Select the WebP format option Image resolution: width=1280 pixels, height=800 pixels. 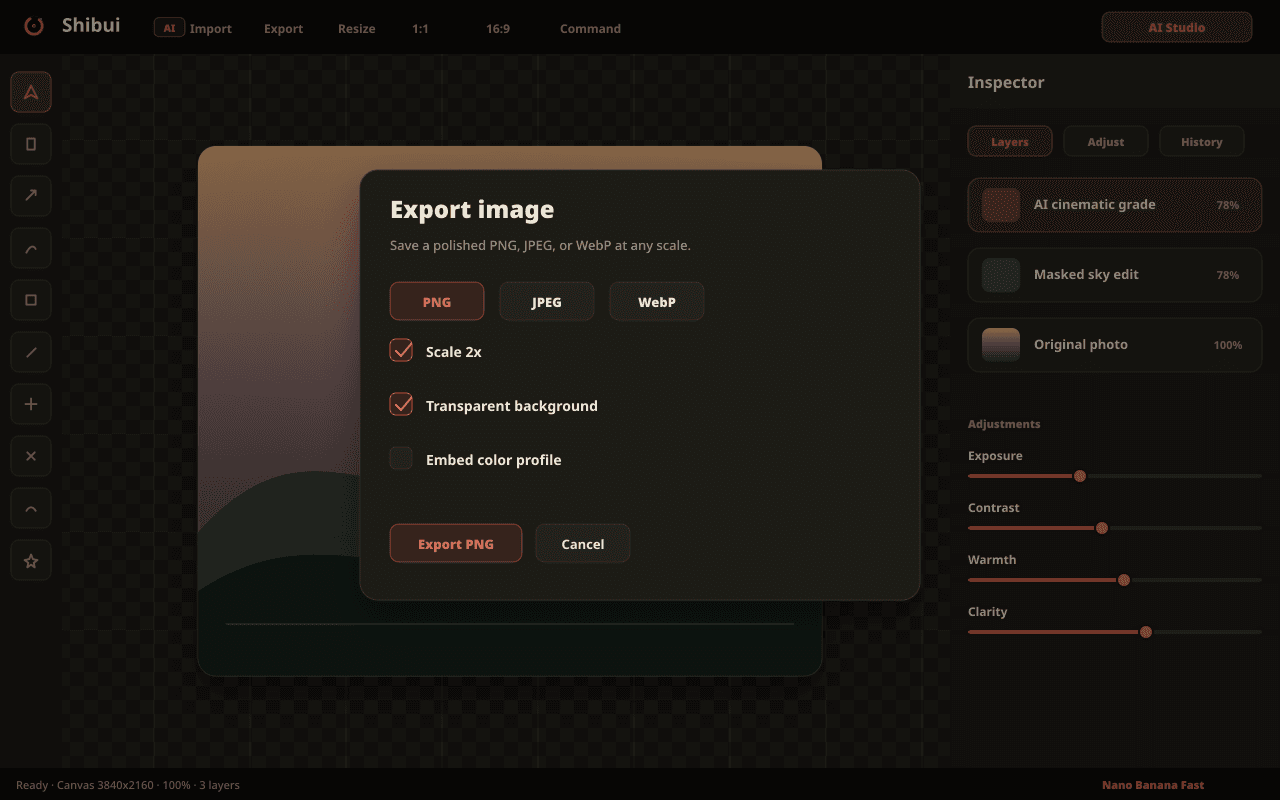[x=657, y=301]
